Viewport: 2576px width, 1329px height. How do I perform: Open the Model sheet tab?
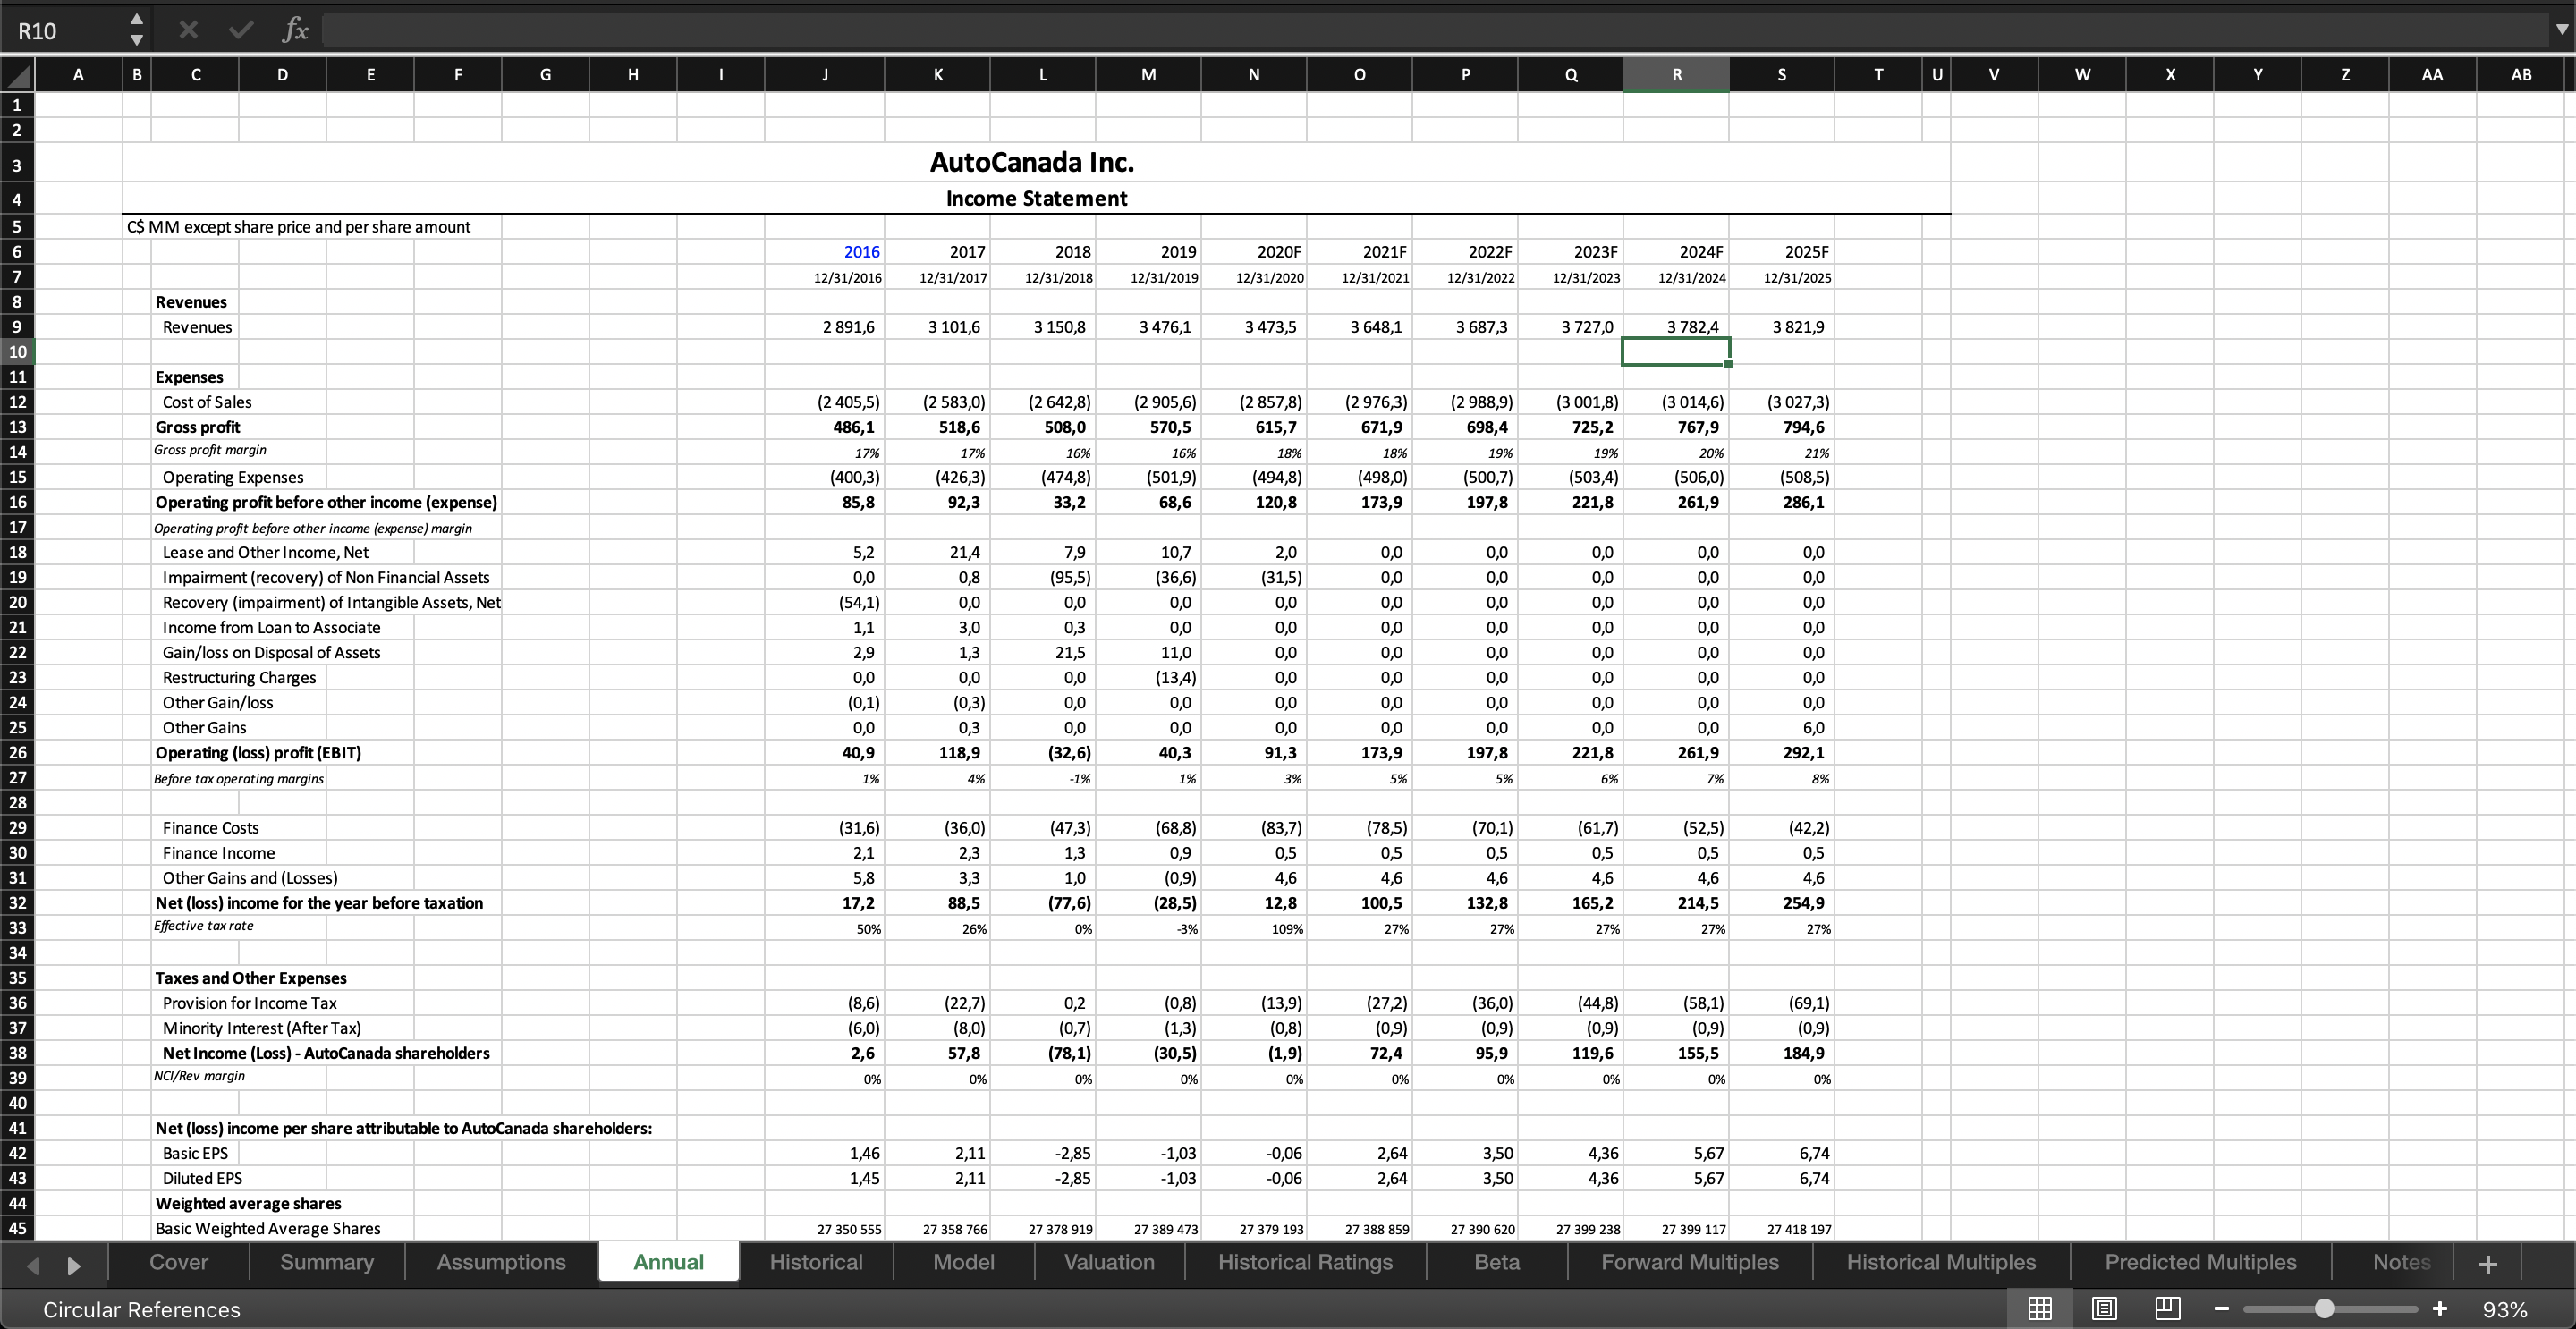click(964, 1262)
